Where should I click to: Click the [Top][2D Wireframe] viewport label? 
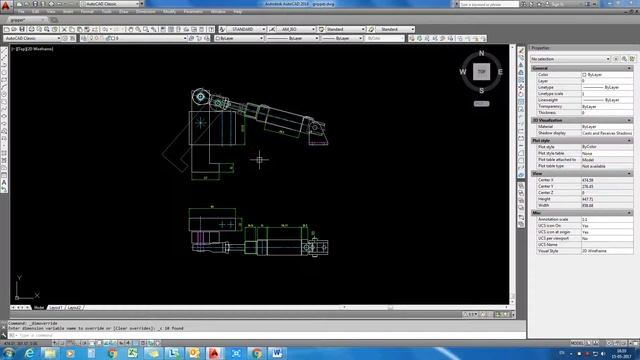point(33,49)
